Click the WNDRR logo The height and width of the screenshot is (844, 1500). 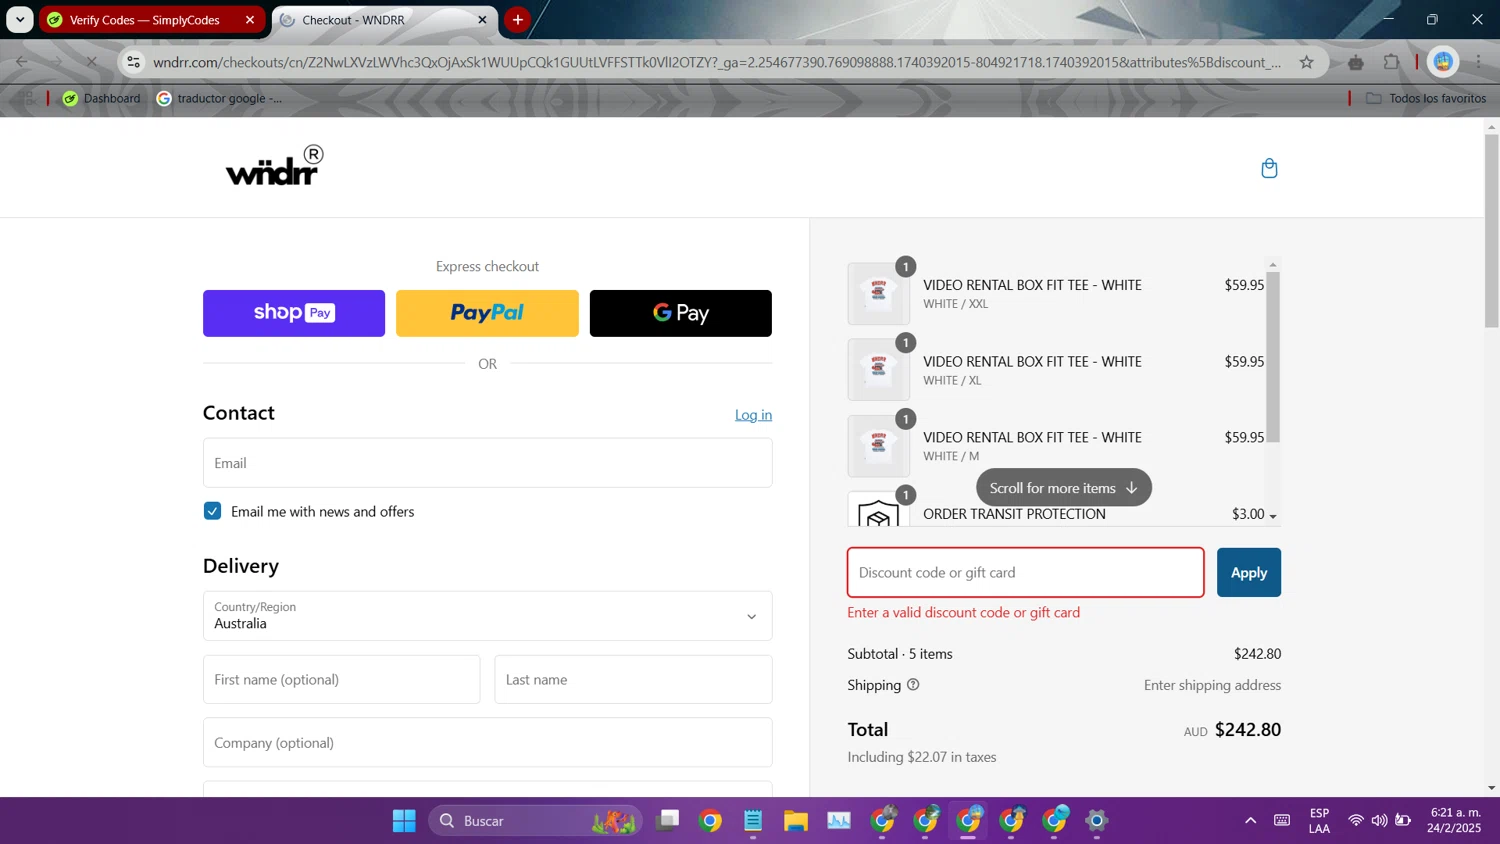pyautogui.click(x=275, y=166)
